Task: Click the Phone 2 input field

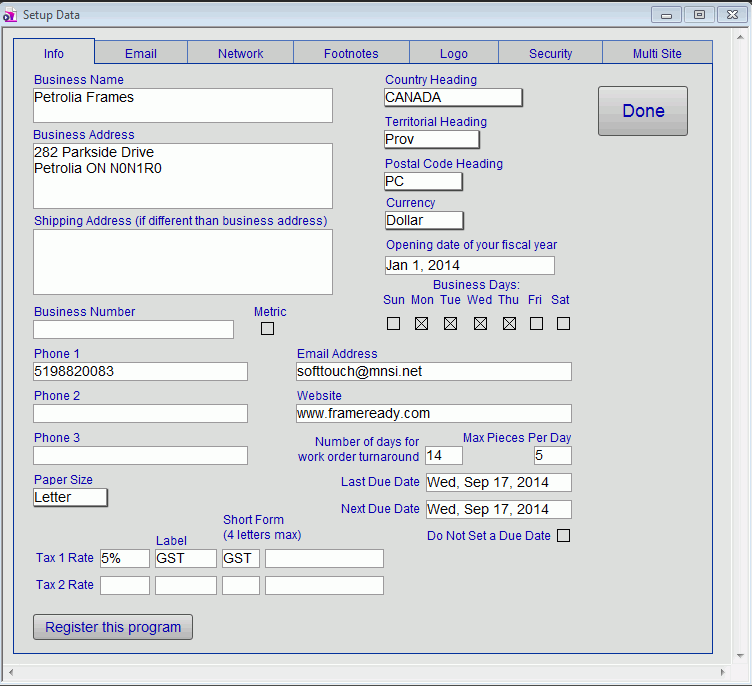Action: [x=140, y=413]
